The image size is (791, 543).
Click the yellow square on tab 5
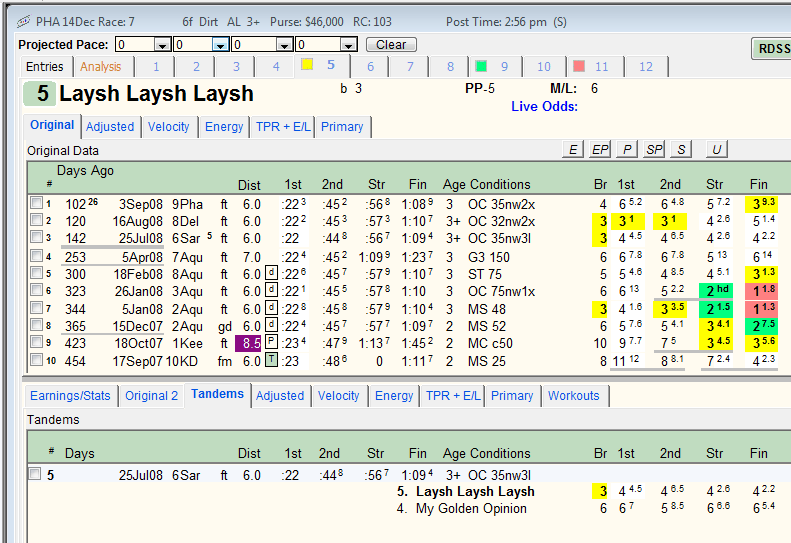(307, 65)
